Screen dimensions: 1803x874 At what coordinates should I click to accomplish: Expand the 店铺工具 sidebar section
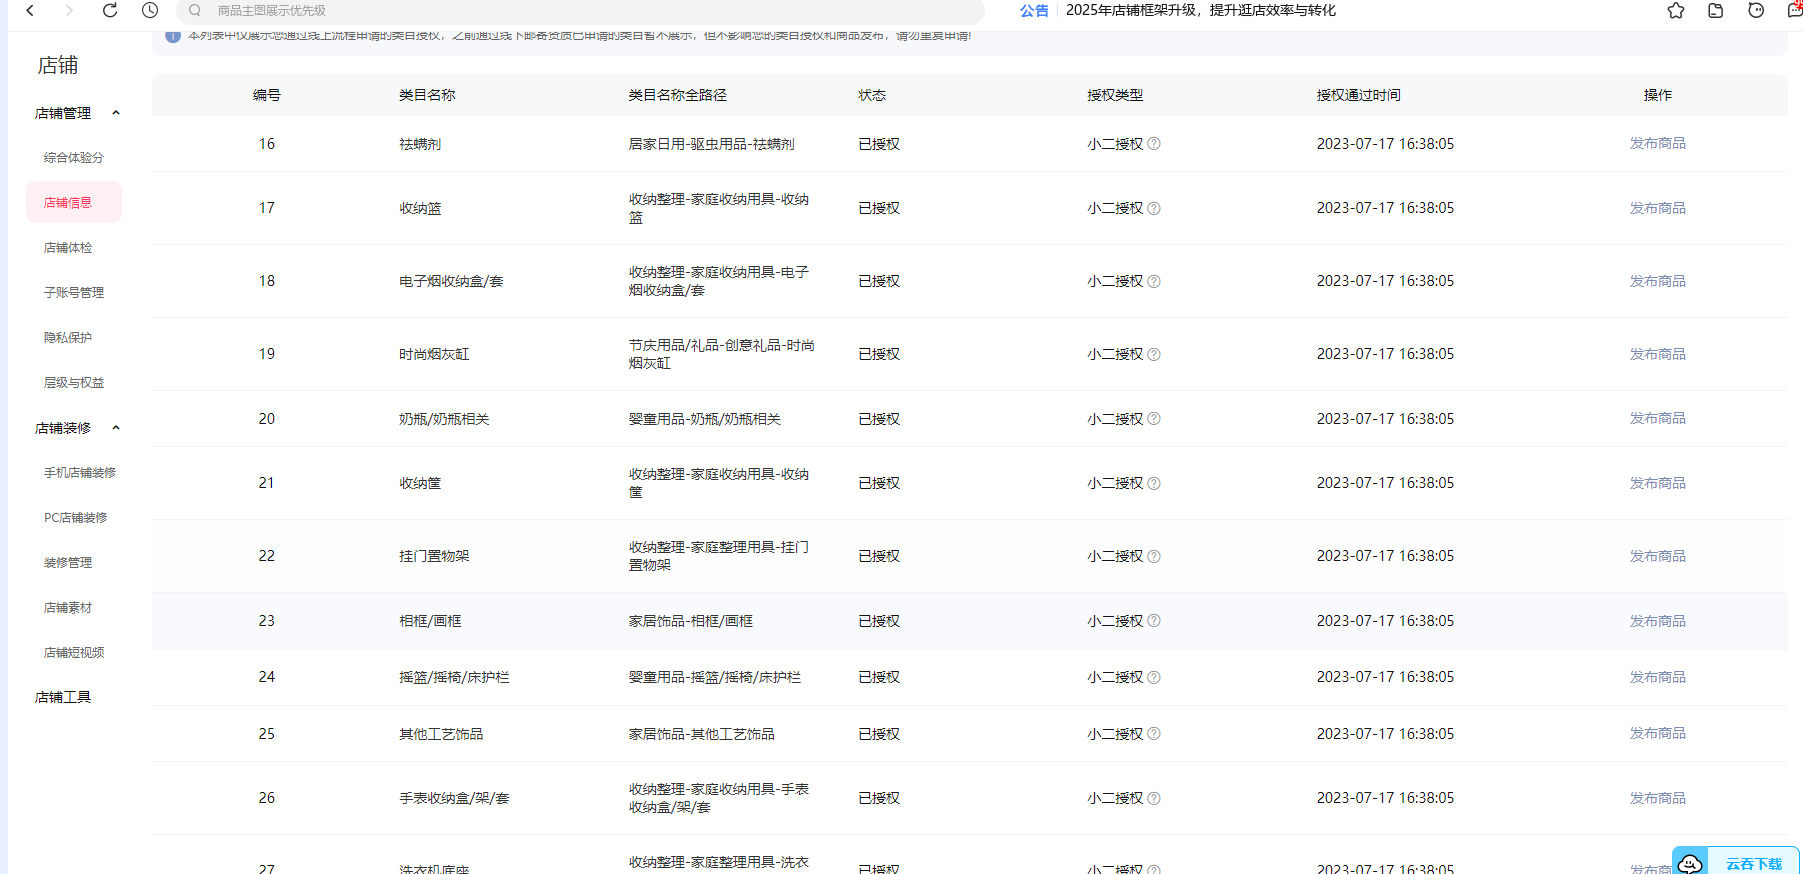pos(63,697)
